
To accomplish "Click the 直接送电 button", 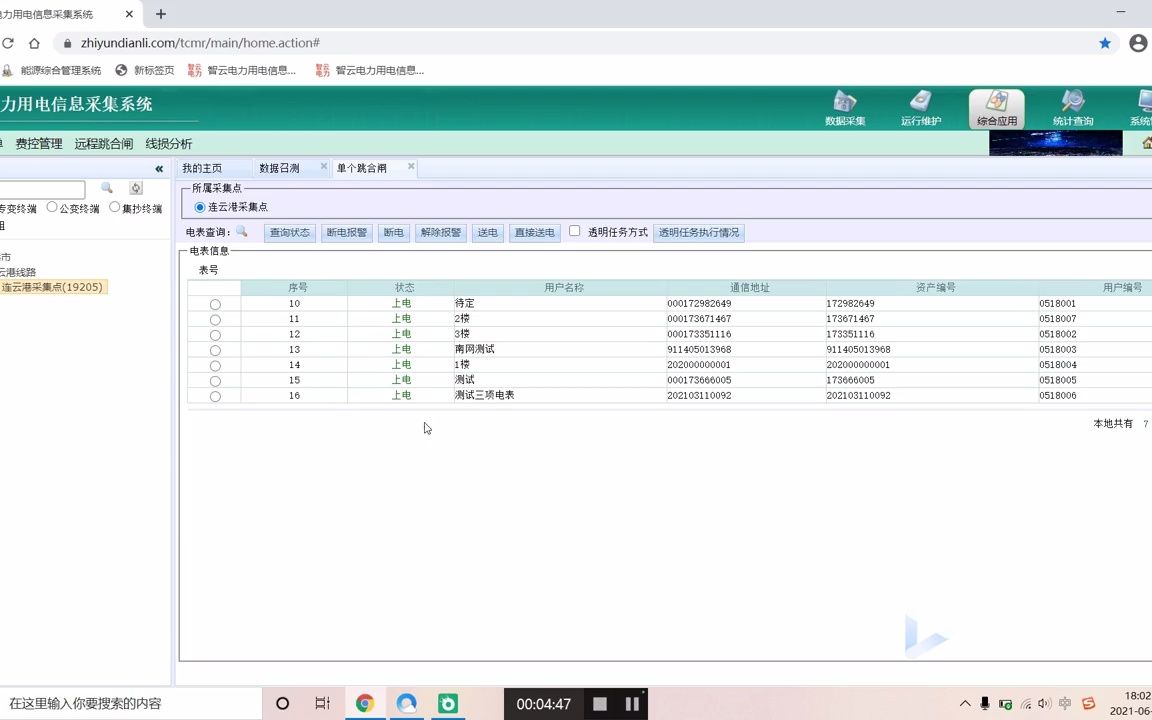I will click(534, 231).
